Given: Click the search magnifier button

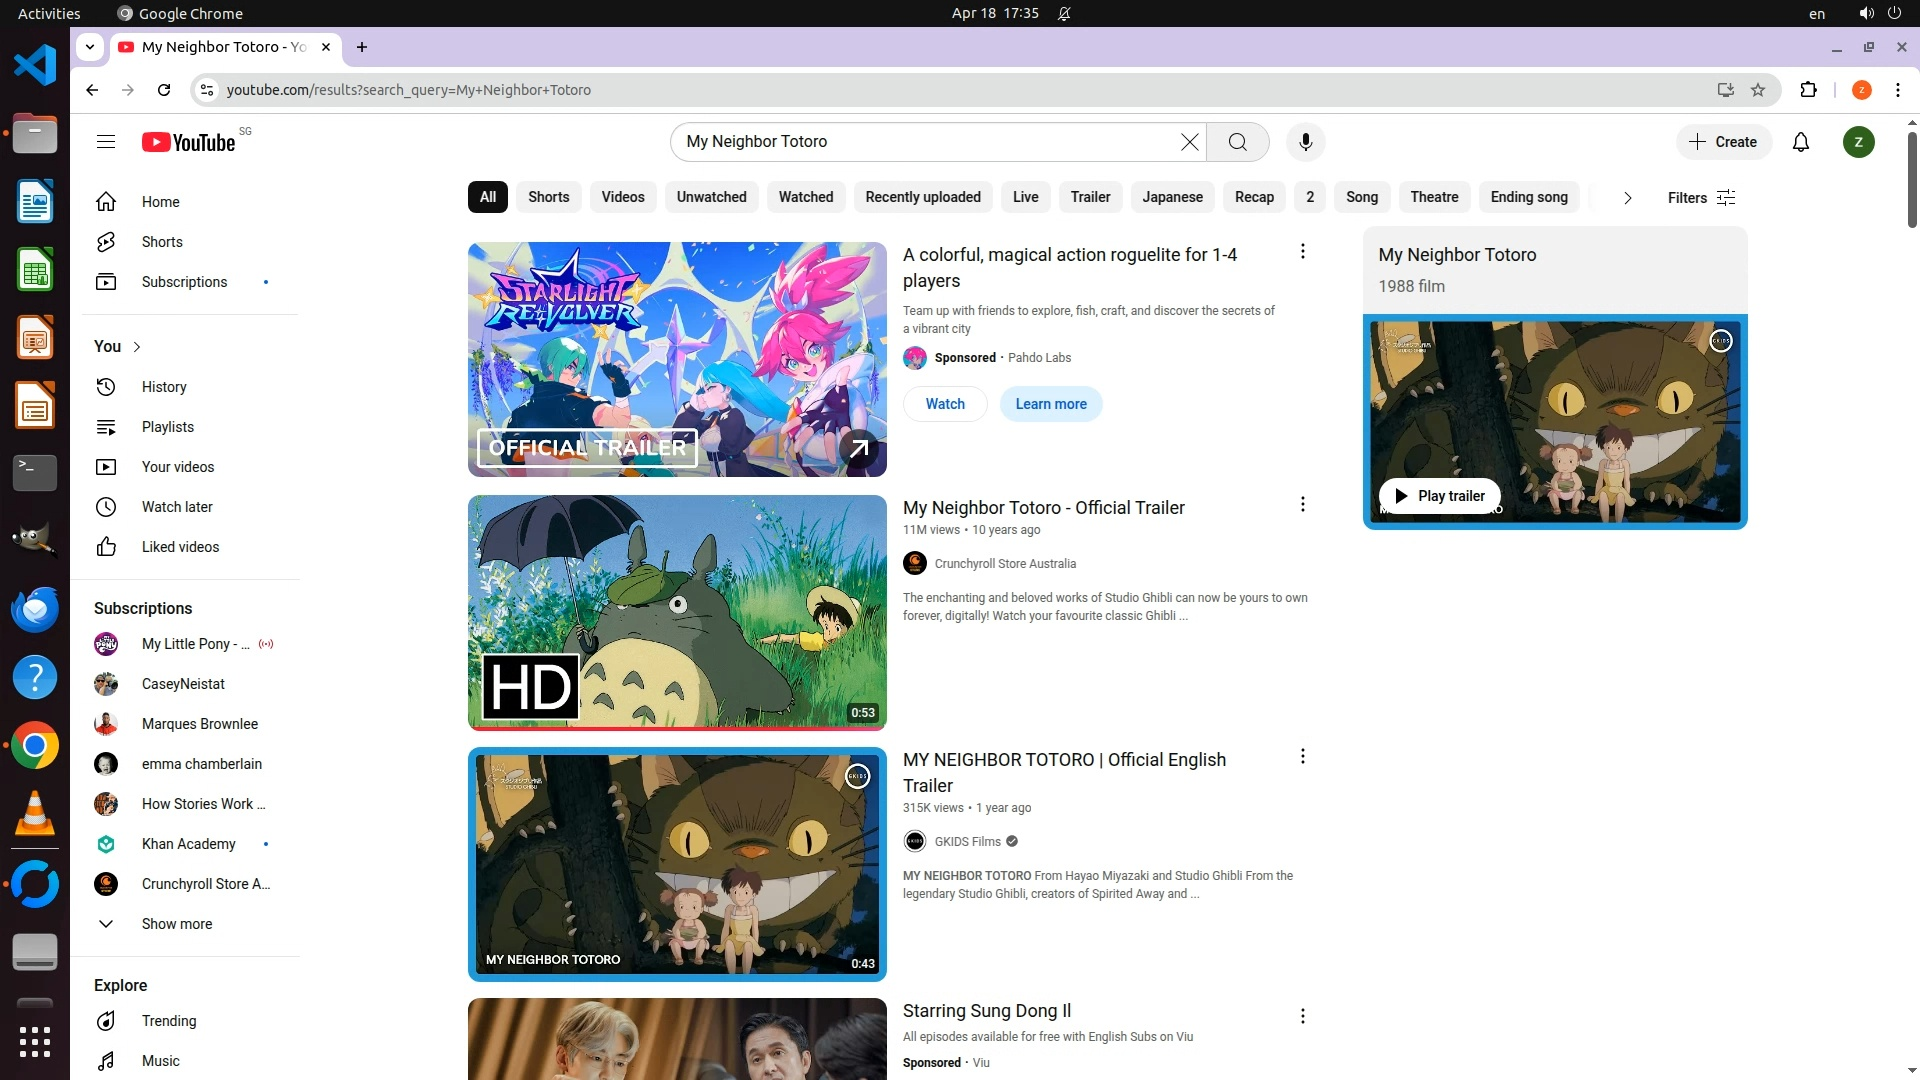Looking at the screenshot, I should click(x=1237, y=142).
